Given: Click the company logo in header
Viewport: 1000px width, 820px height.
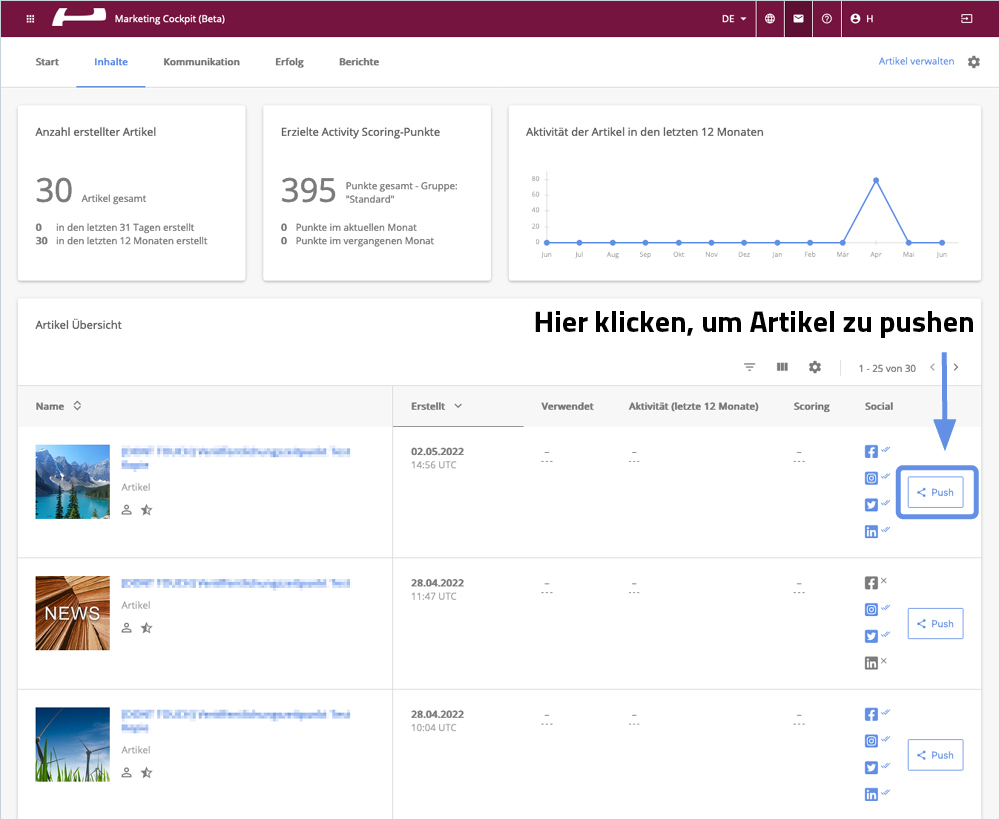Looking at the screenshot, I should click(x=79, y=17).
